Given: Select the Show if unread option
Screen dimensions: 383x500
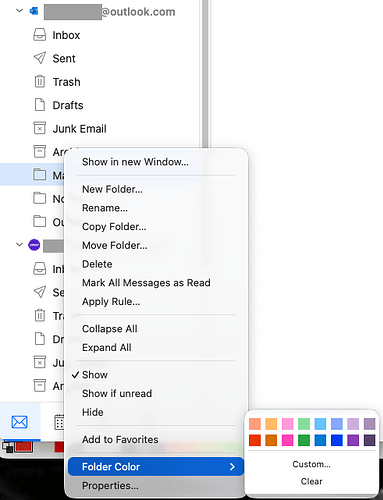Looking at the screenshot, I should (156, 393).
